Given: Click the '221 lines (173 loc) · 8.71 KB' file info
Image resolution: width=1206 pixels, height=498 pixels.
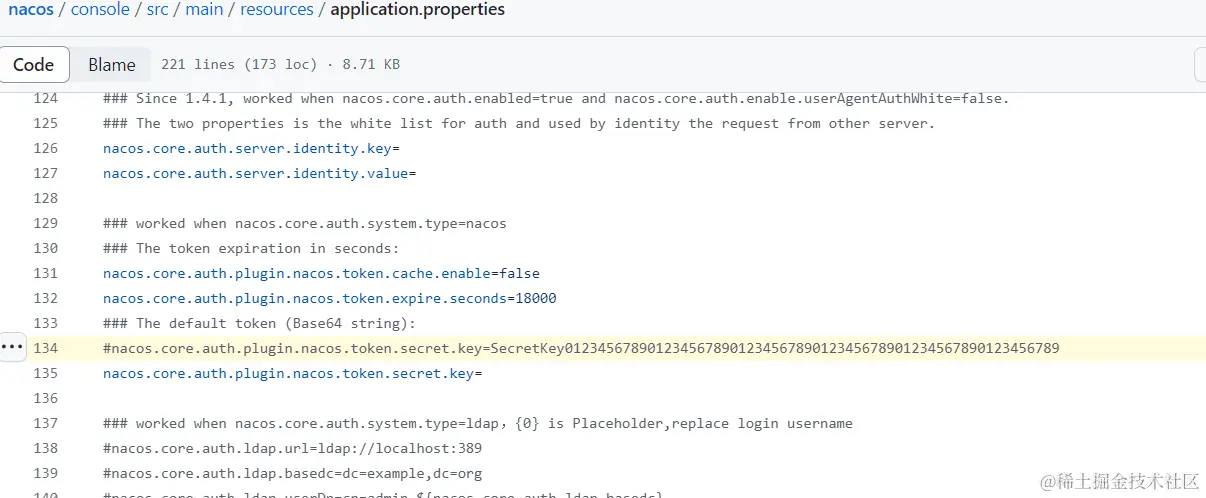Looking at the screenshot, I should 280,65.
